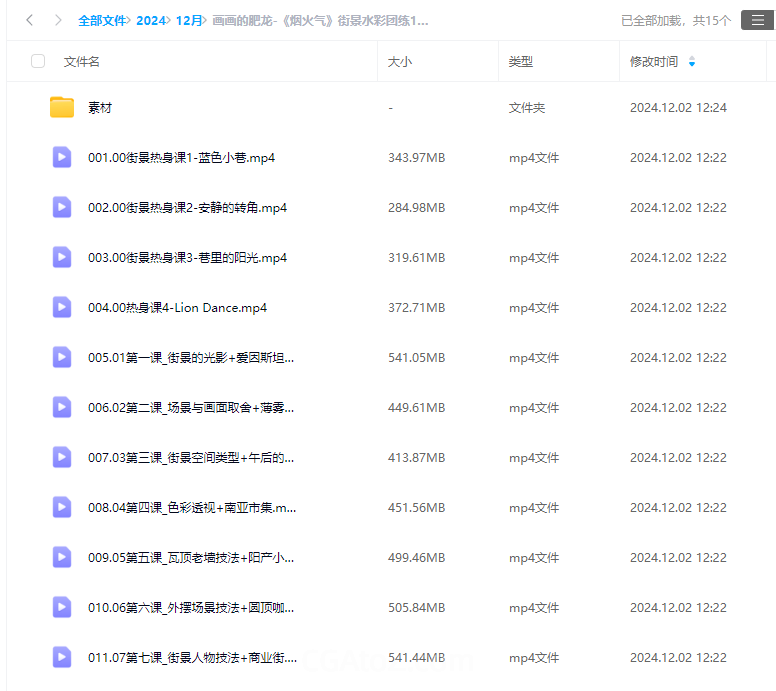Navigate to 12月 breadcrumb folder
The height and width of the screenshot is (691, 776).
(x=188, y=20)
